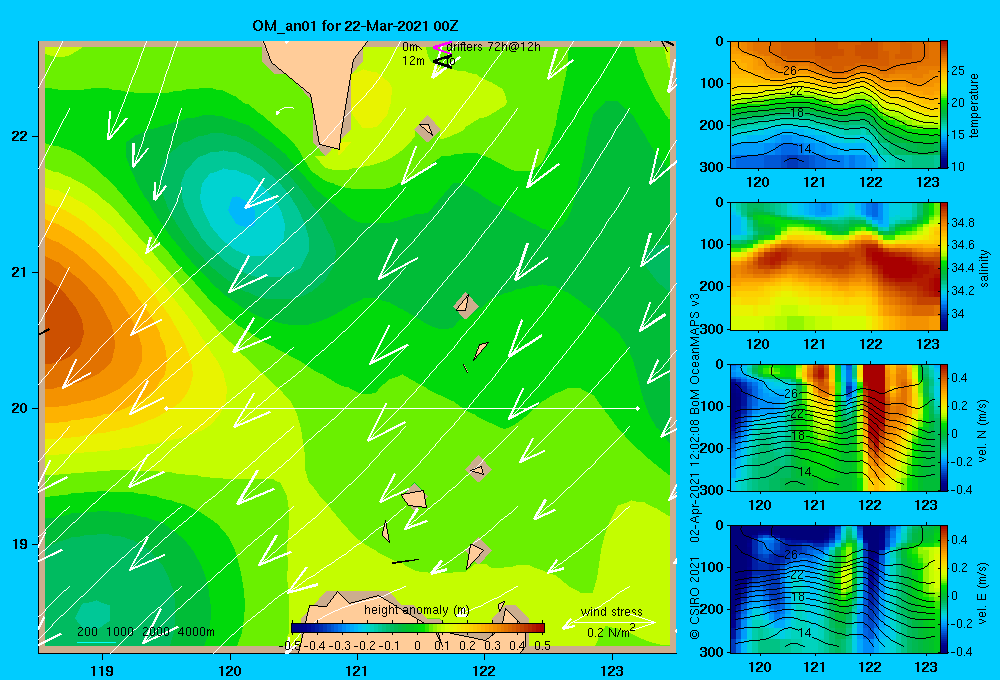
Task: Click the '0m' drifter depth label
Action: pos(409,47)
